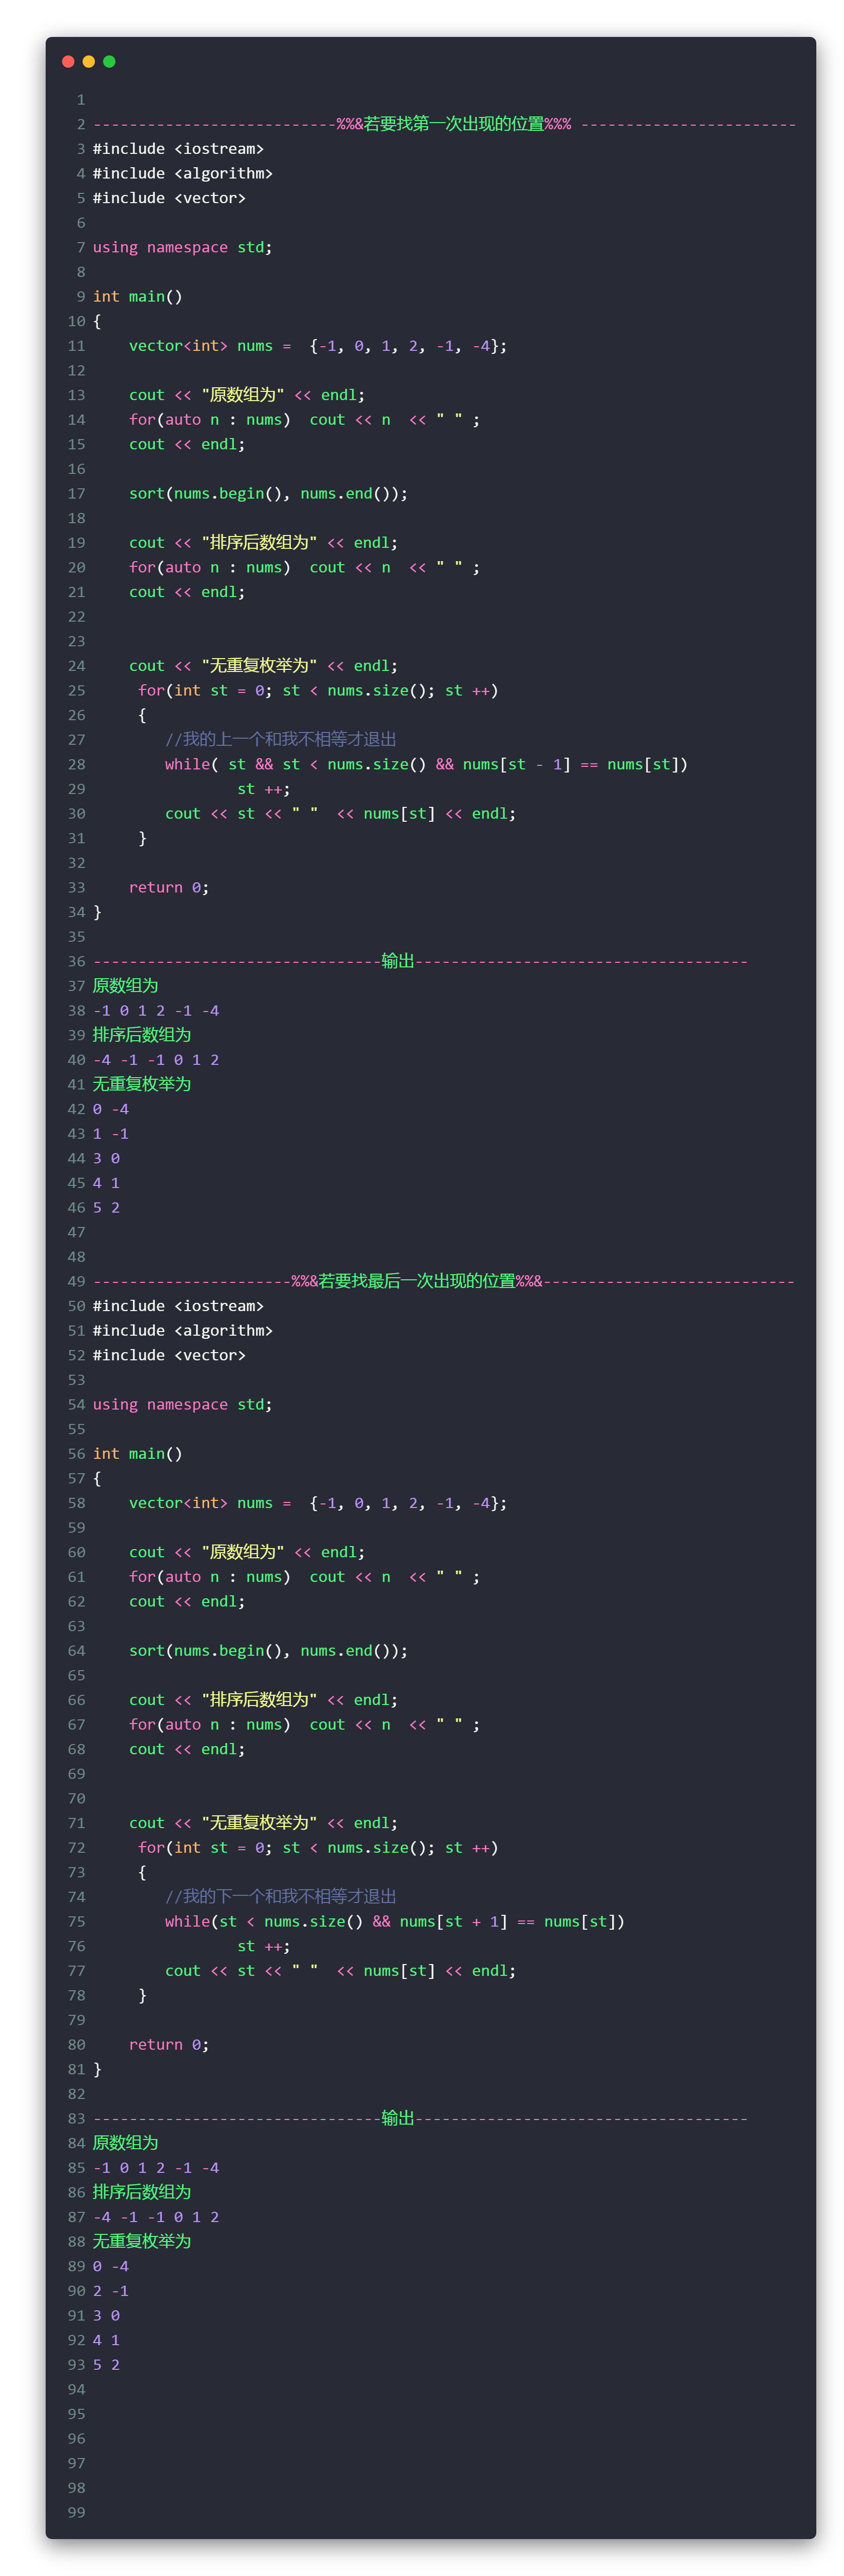Click 'return 0;' on line 80
The height and width of the screenshot is (2576, 844).
[x=169, y=2045]
